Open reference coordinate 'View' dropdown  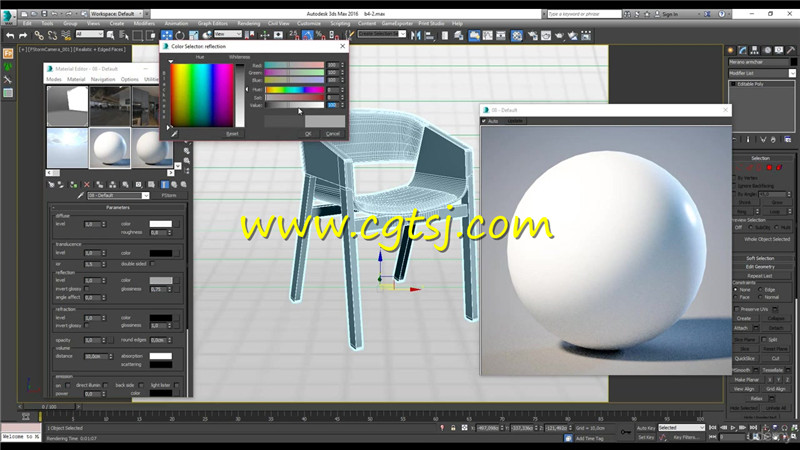click(228, 34)
